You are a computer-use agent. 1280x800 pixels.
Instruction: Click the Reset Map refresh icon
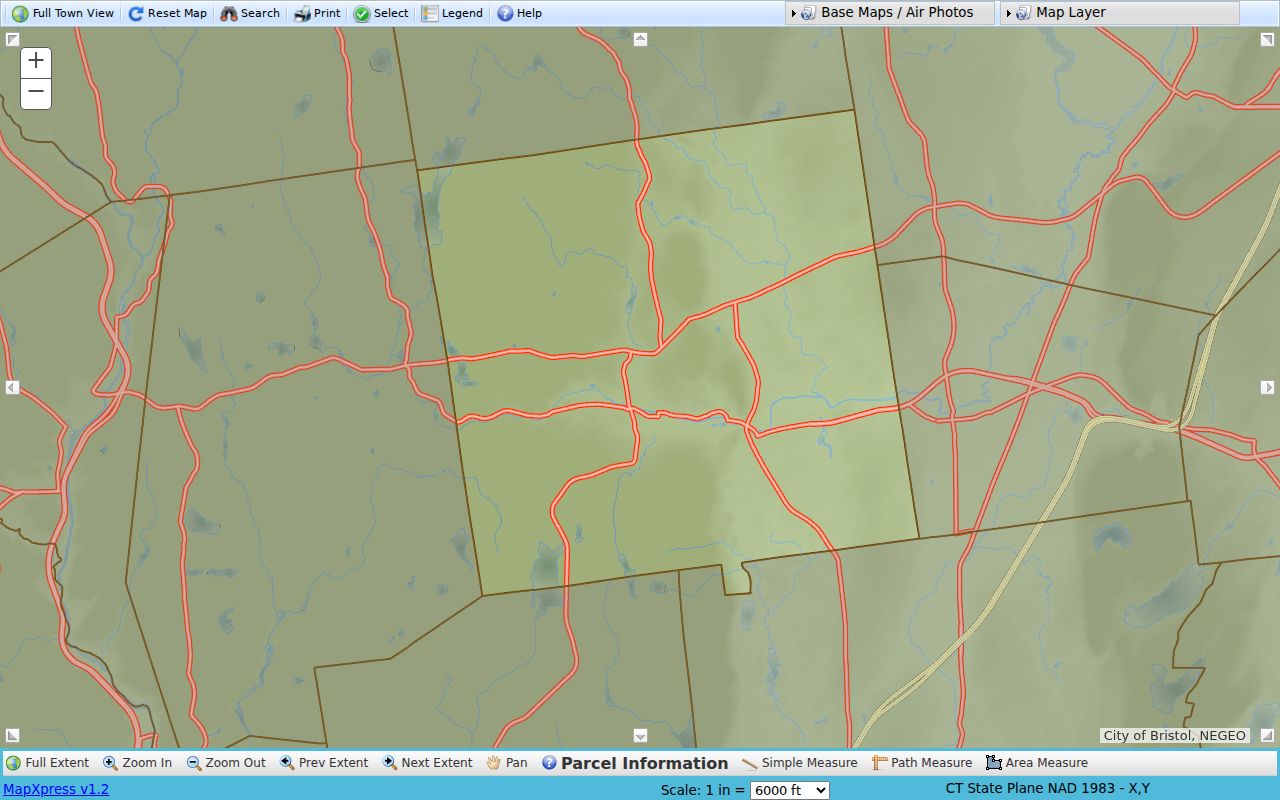136,14
